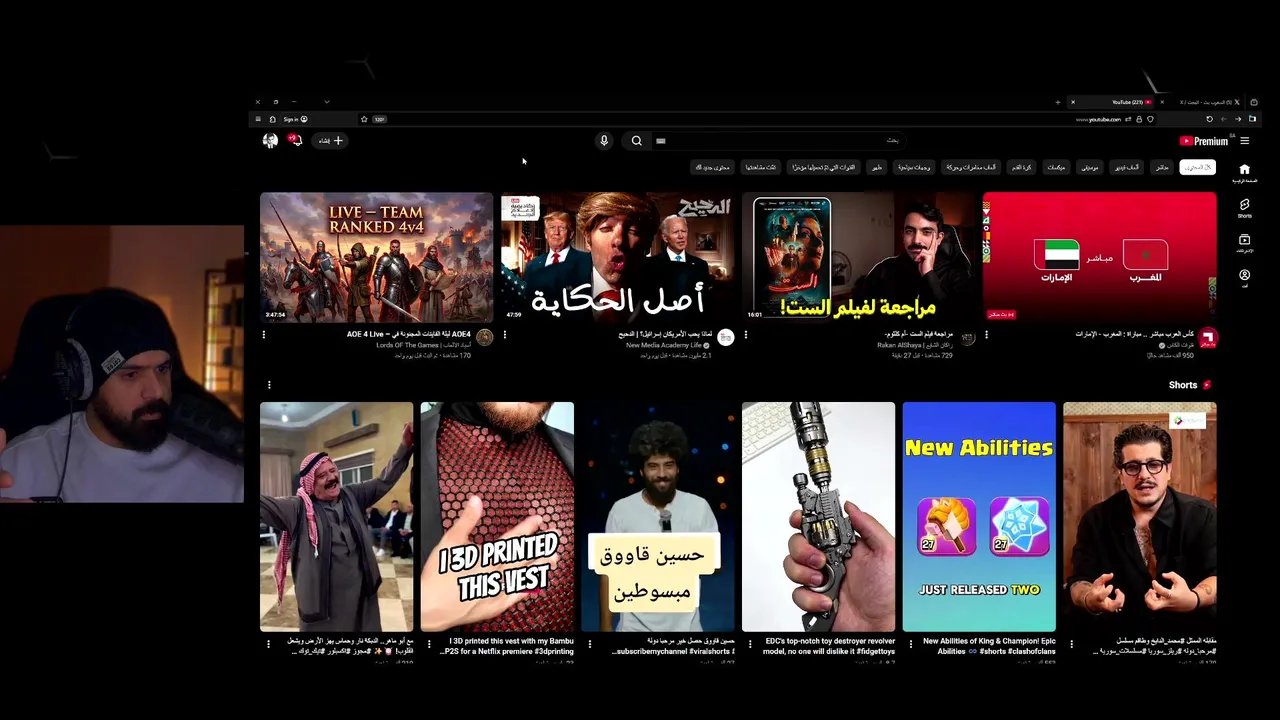
Task: Open the Rakan AlShaya channel link
Action: tap(914, 345)
